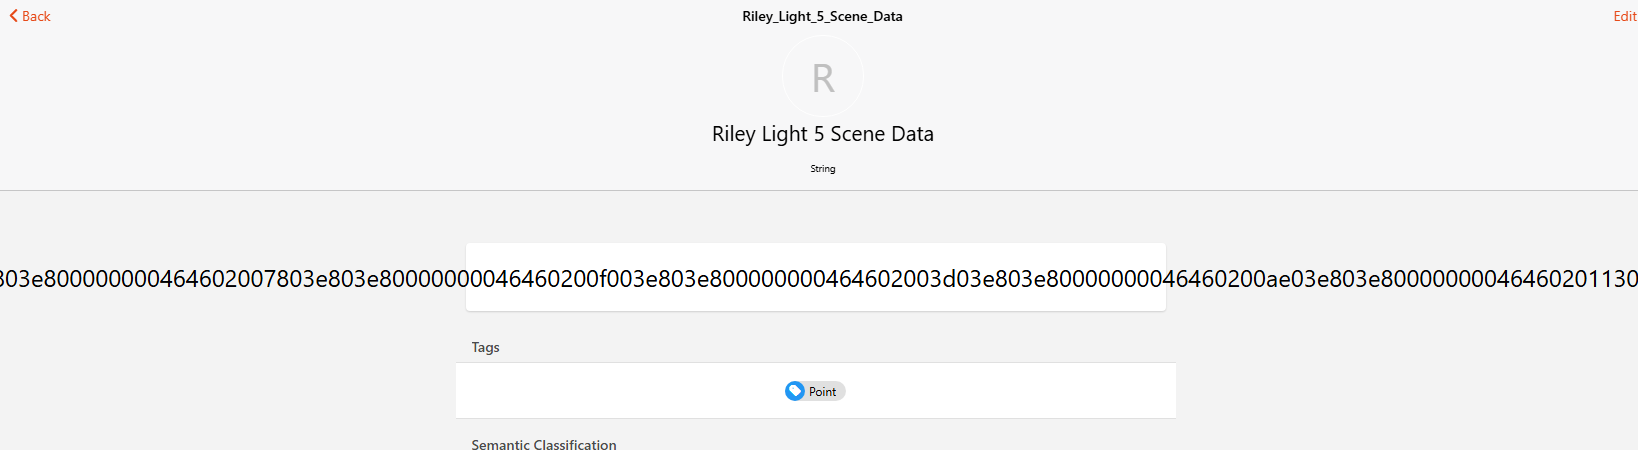
Task: Click the Tags section header
Action: click(486, 347)
